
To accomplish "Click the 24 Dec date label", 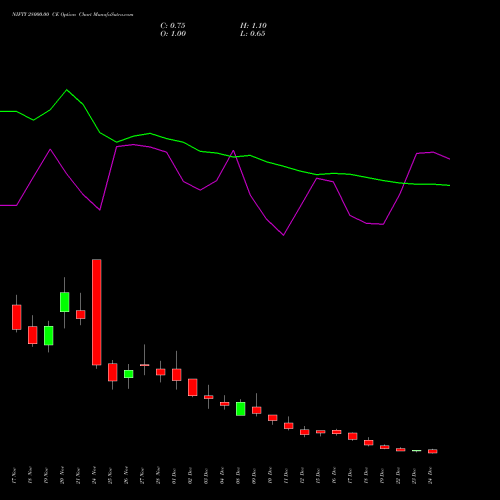I will pyautogui.click(x=430, y=476).
